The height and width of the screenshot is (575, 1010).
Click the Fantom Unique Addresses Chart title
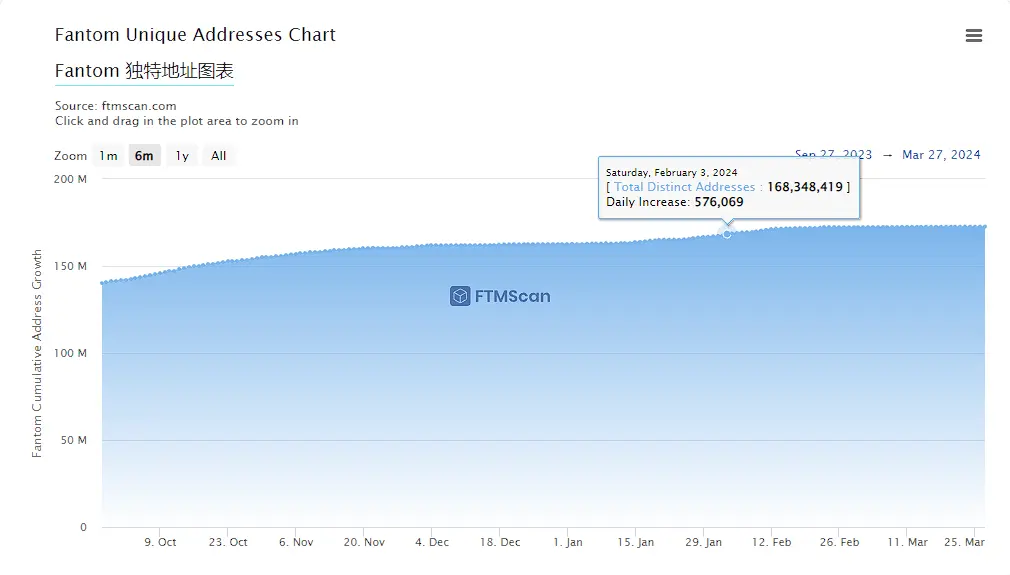195,35
